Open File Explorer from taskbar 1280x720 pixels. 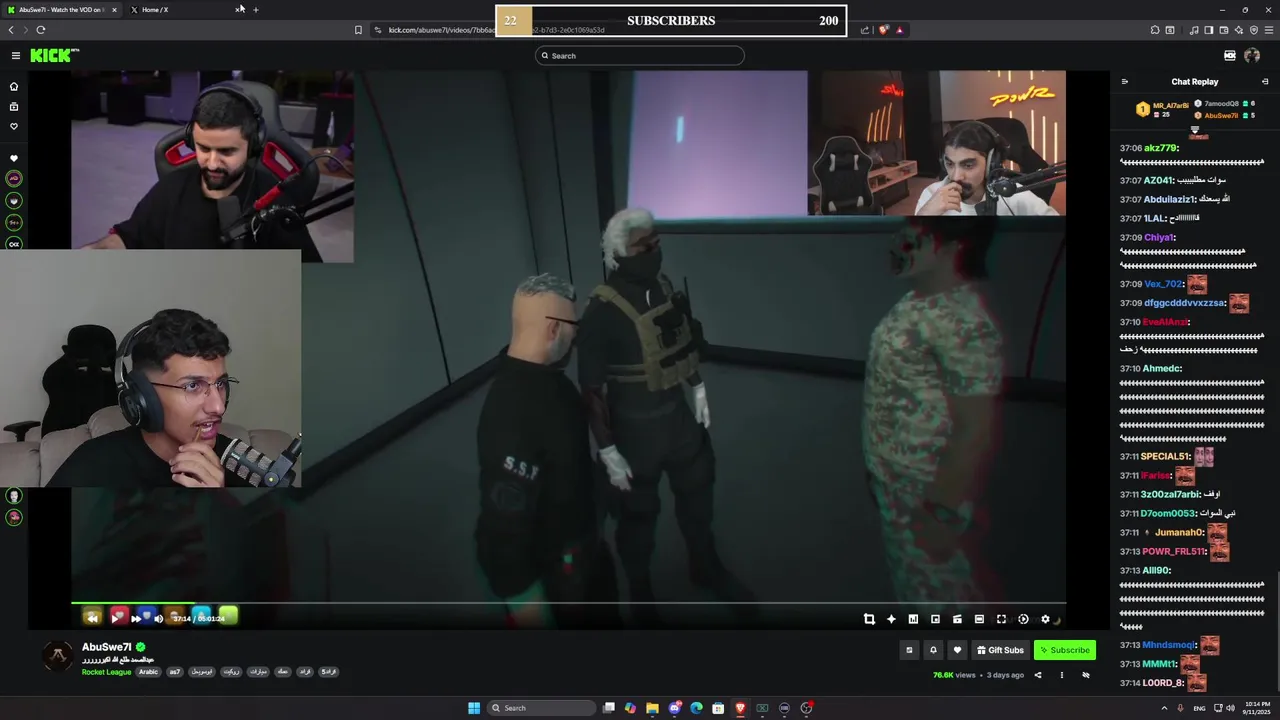coord(652,708)
